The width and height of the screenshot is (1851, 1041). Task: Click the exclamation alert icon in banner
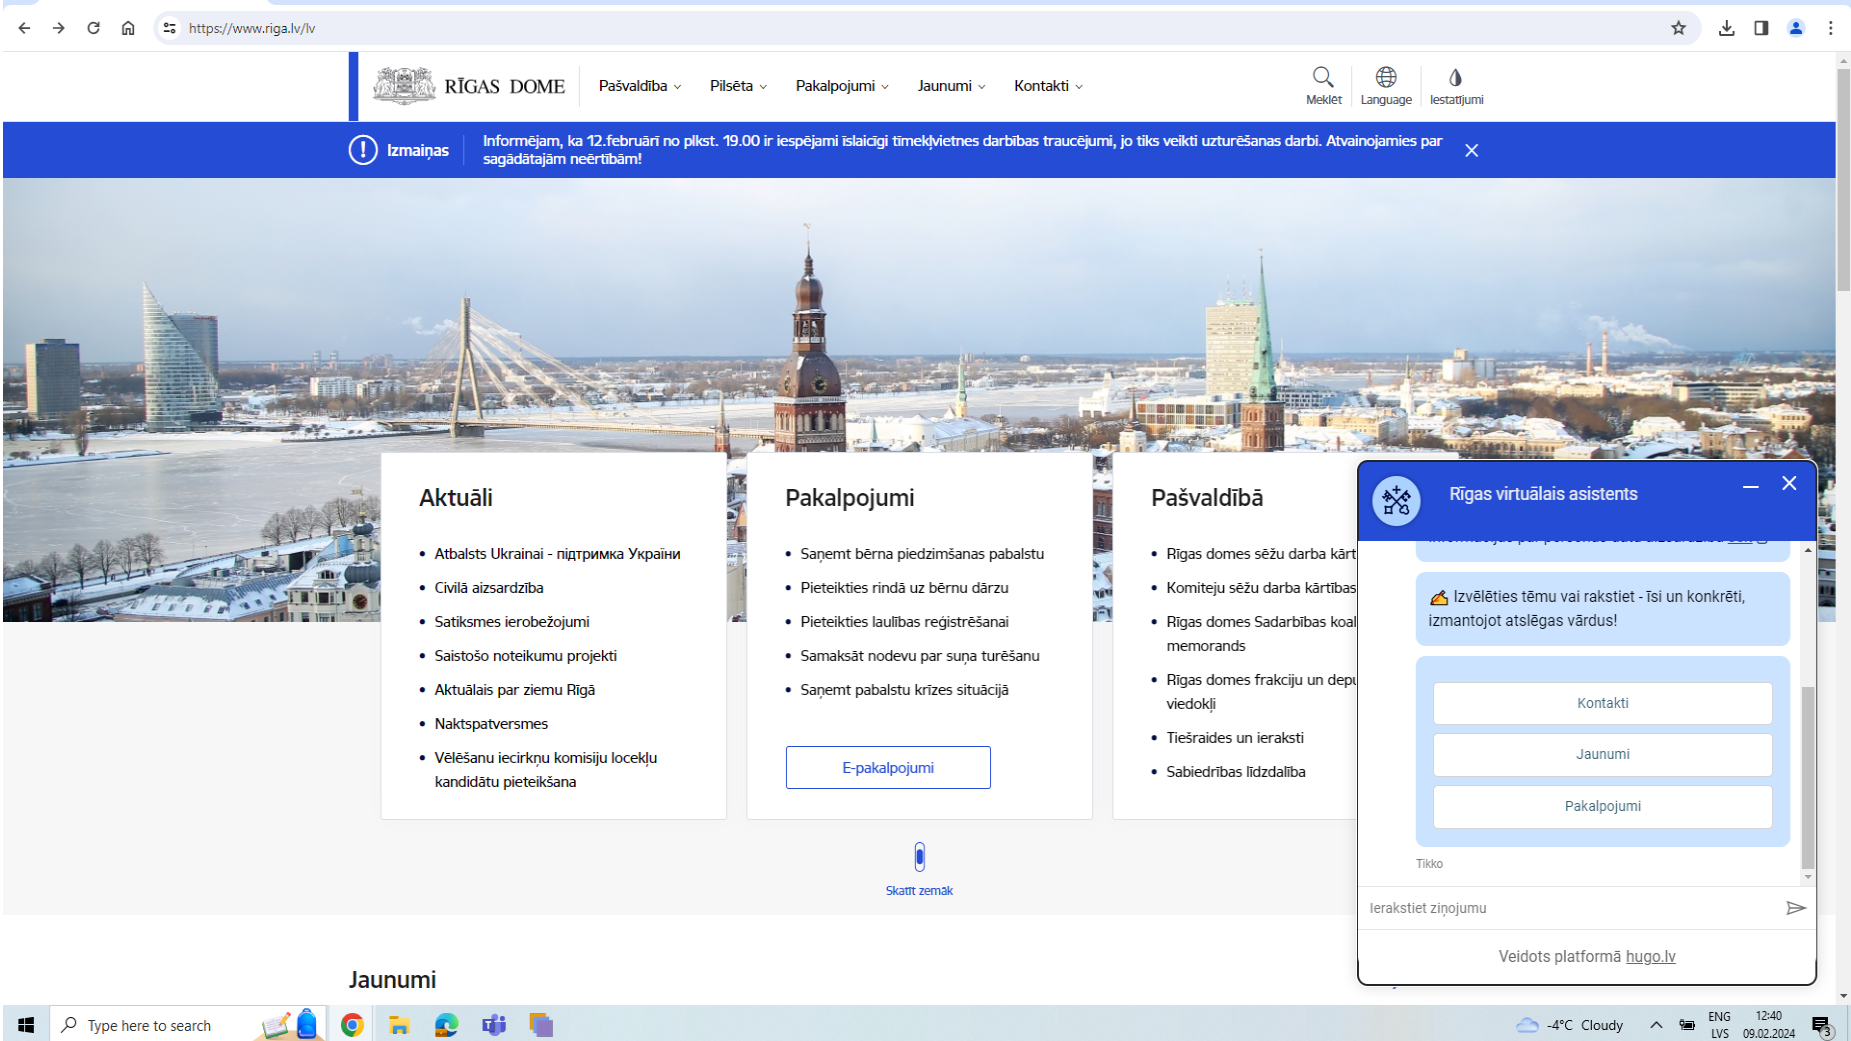[363, 150]
